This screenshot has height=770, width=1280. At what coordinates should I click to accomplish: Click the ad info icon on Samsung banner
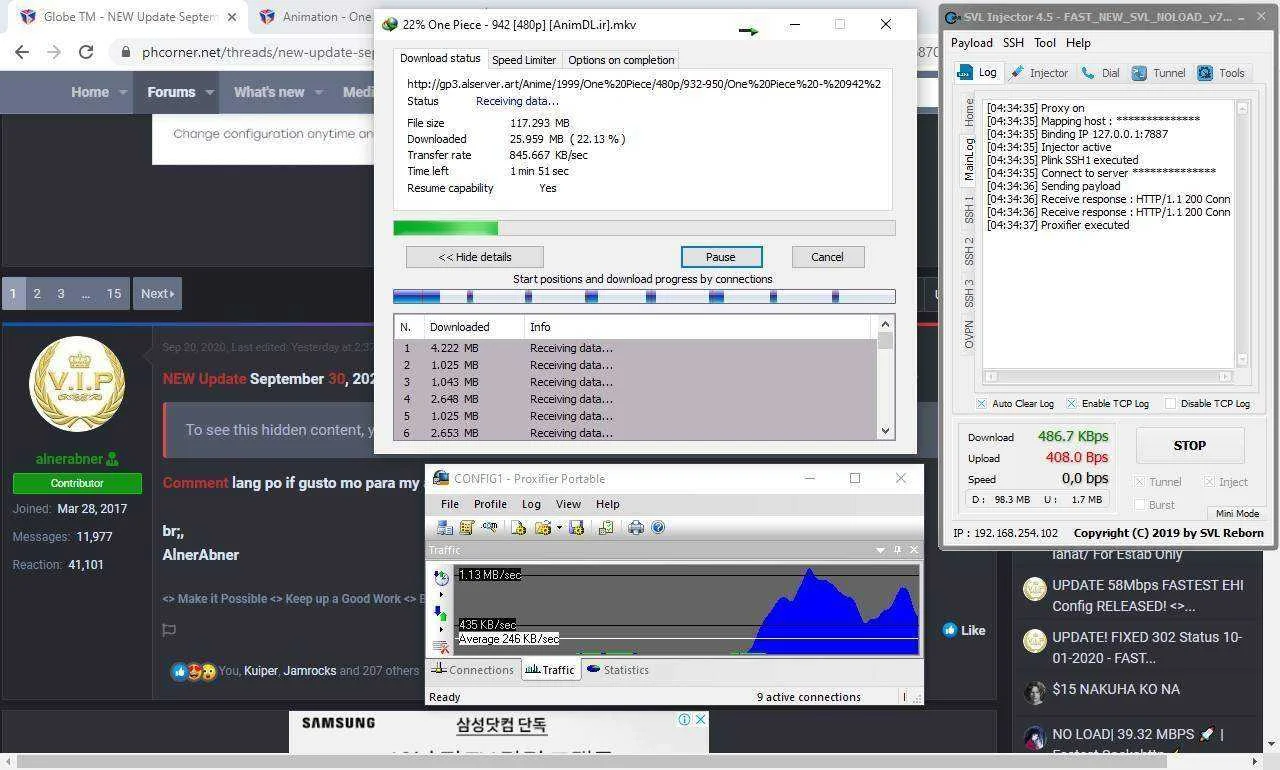point(685,719)
